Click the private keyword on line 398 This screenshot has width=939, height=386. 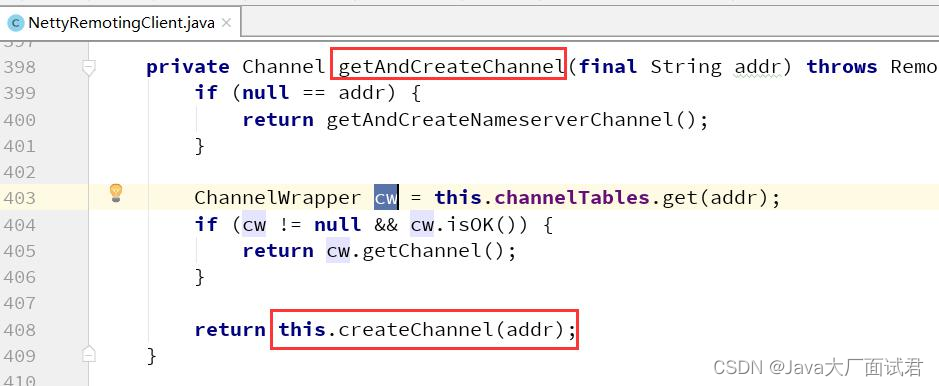(188, 68)
